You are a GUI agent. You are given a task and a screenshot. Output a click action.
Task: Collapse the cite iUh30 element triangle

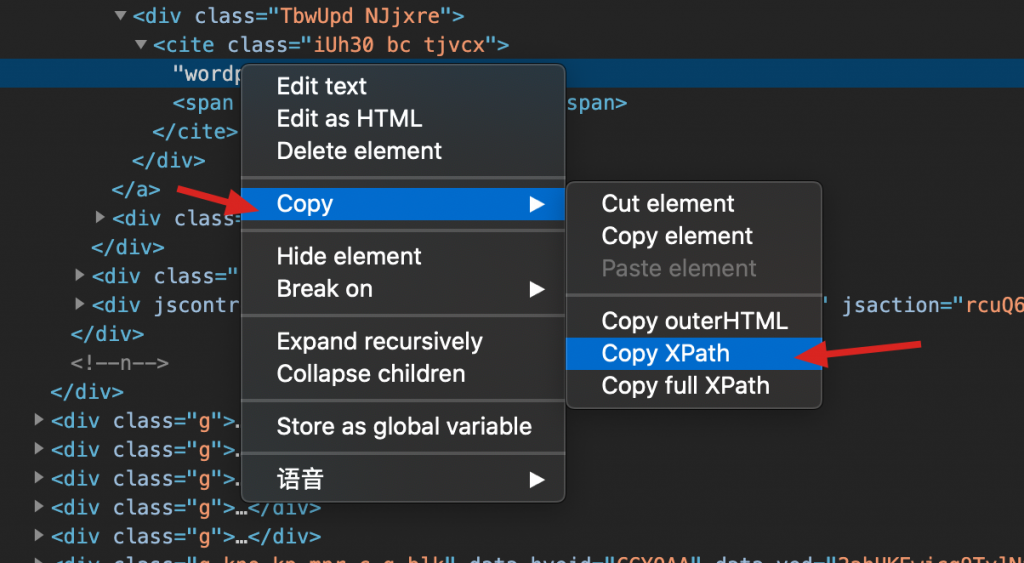coord(141,45)
